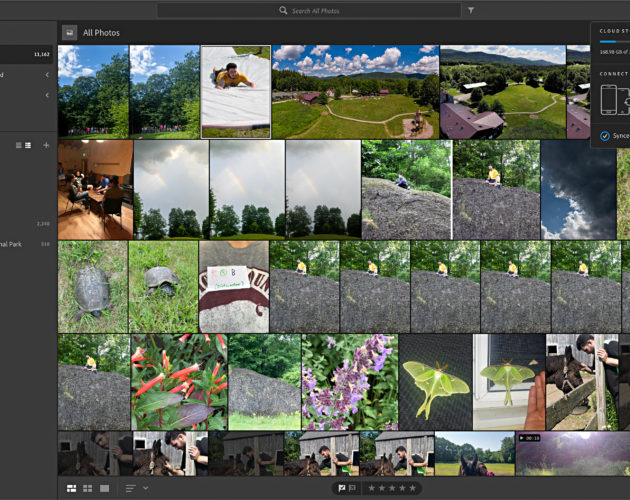
Task: Open red tubular flowers photo
Action: [x=179, y=382]
